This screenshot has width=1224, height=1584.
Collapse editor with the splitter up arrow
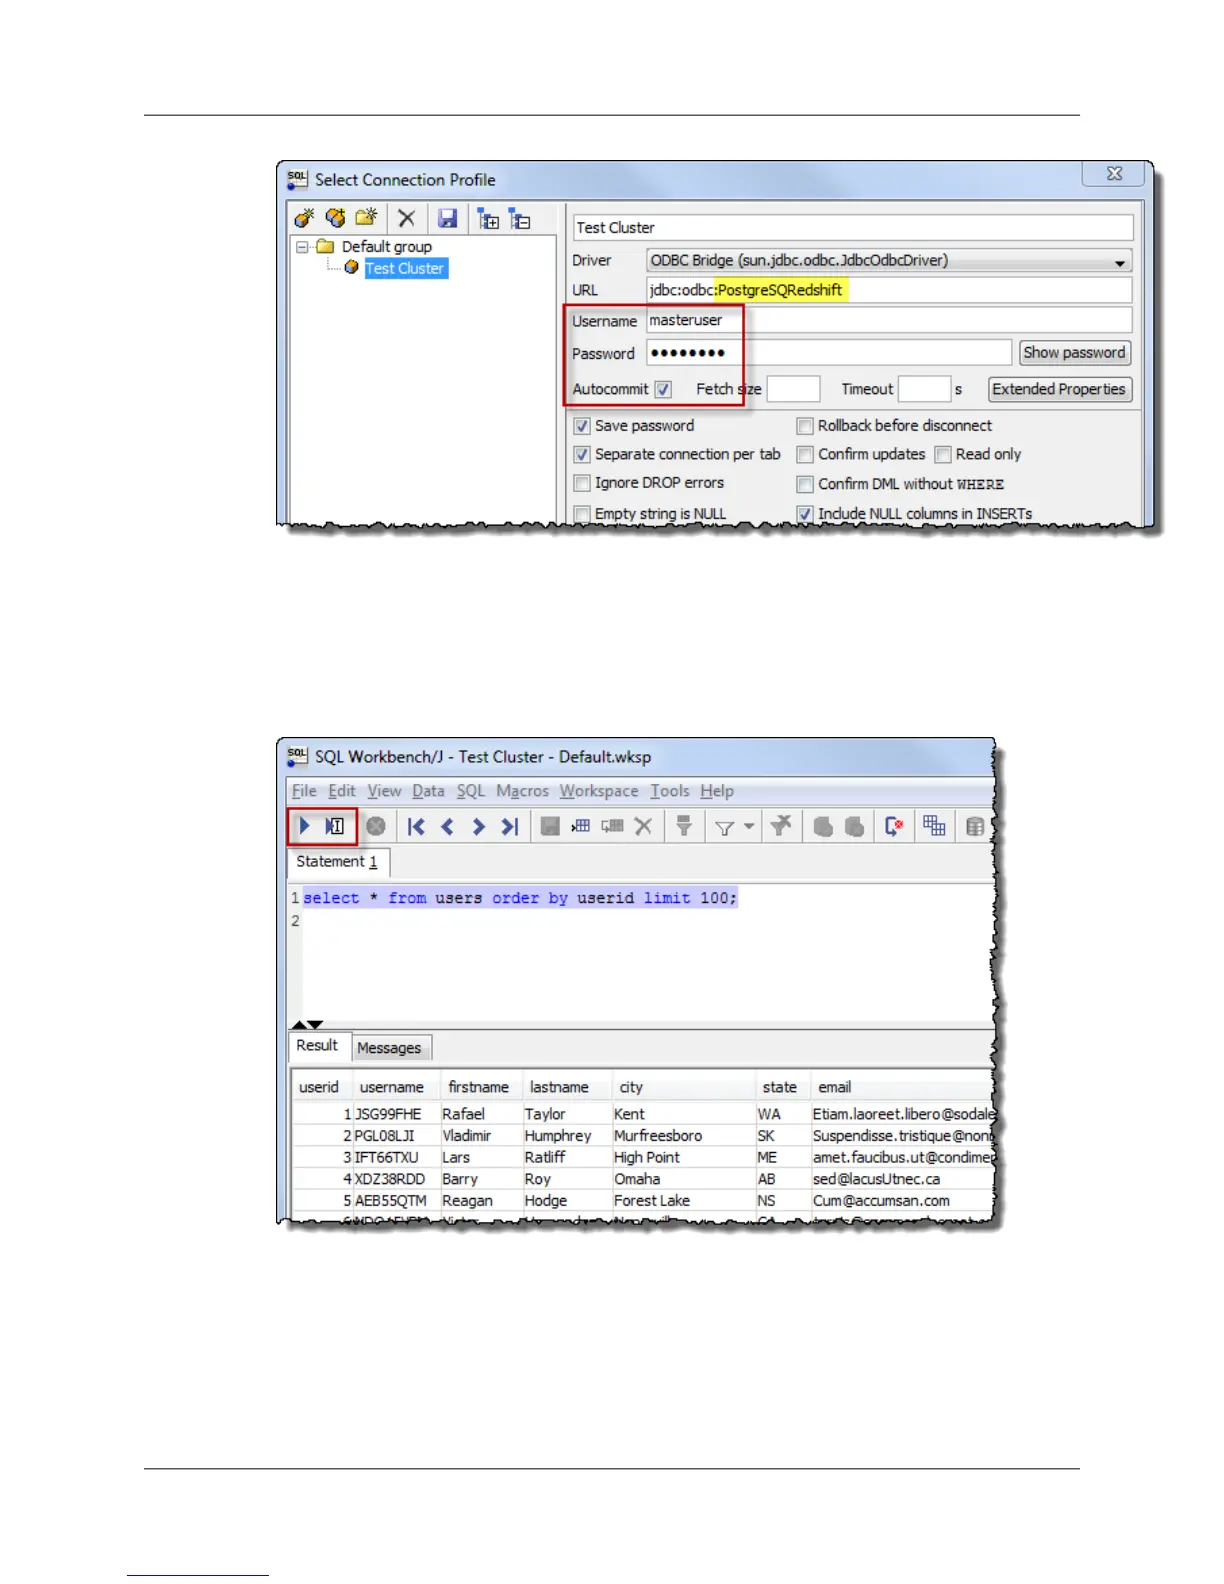click(x=299, y=1024)
